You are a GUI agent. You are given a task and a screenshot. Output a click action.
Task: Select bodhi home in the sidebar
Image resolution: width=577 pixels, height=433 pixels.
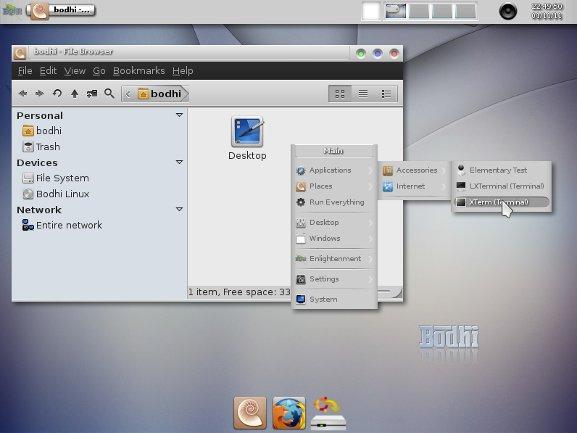coord(42,131)
